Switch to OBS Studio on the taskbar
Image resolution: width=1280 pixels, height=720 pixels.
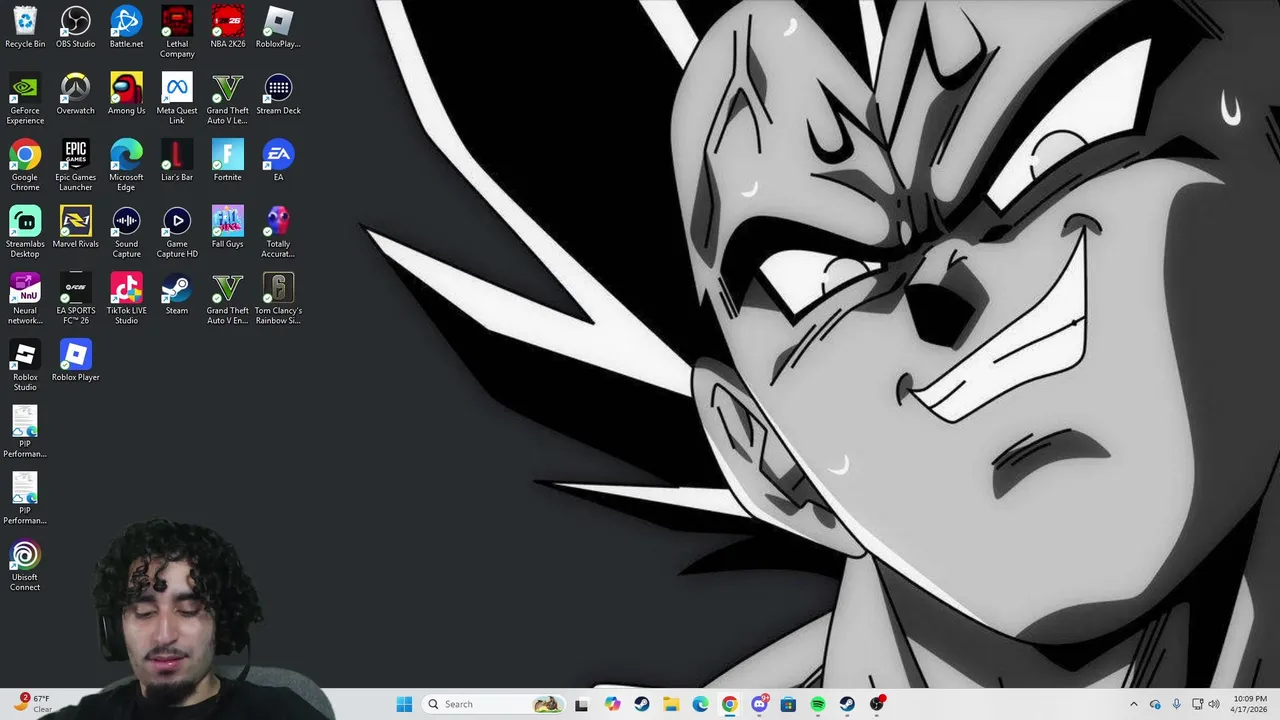point(877,704)
